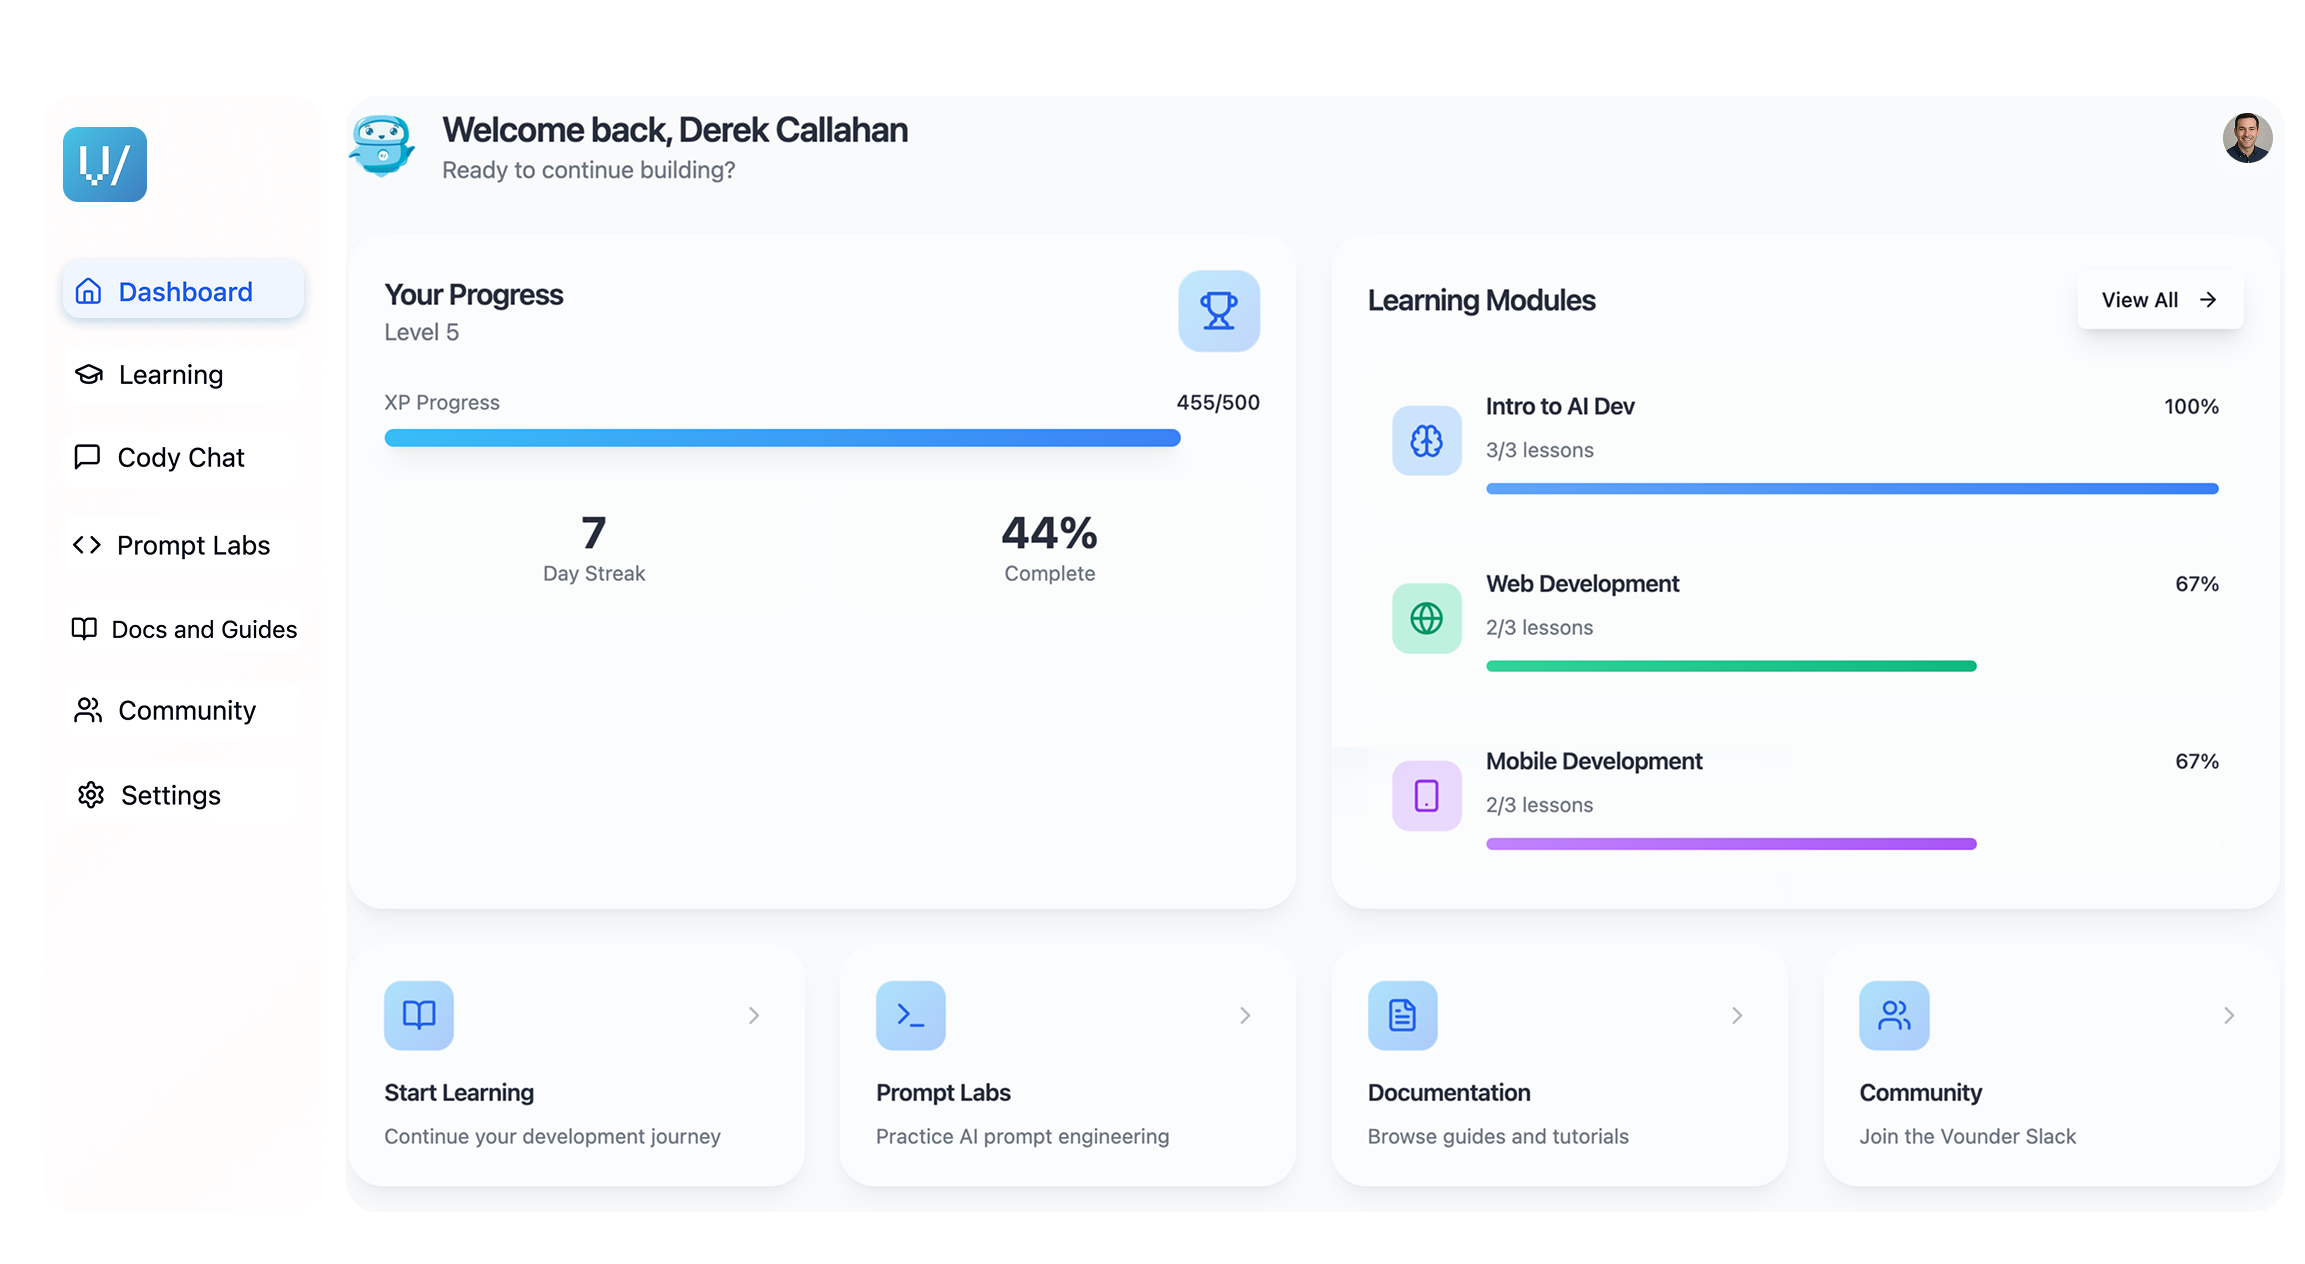Expand the Start Learning card chevron
This screenshot has height=1264, width=2305.
[753, 1015]
